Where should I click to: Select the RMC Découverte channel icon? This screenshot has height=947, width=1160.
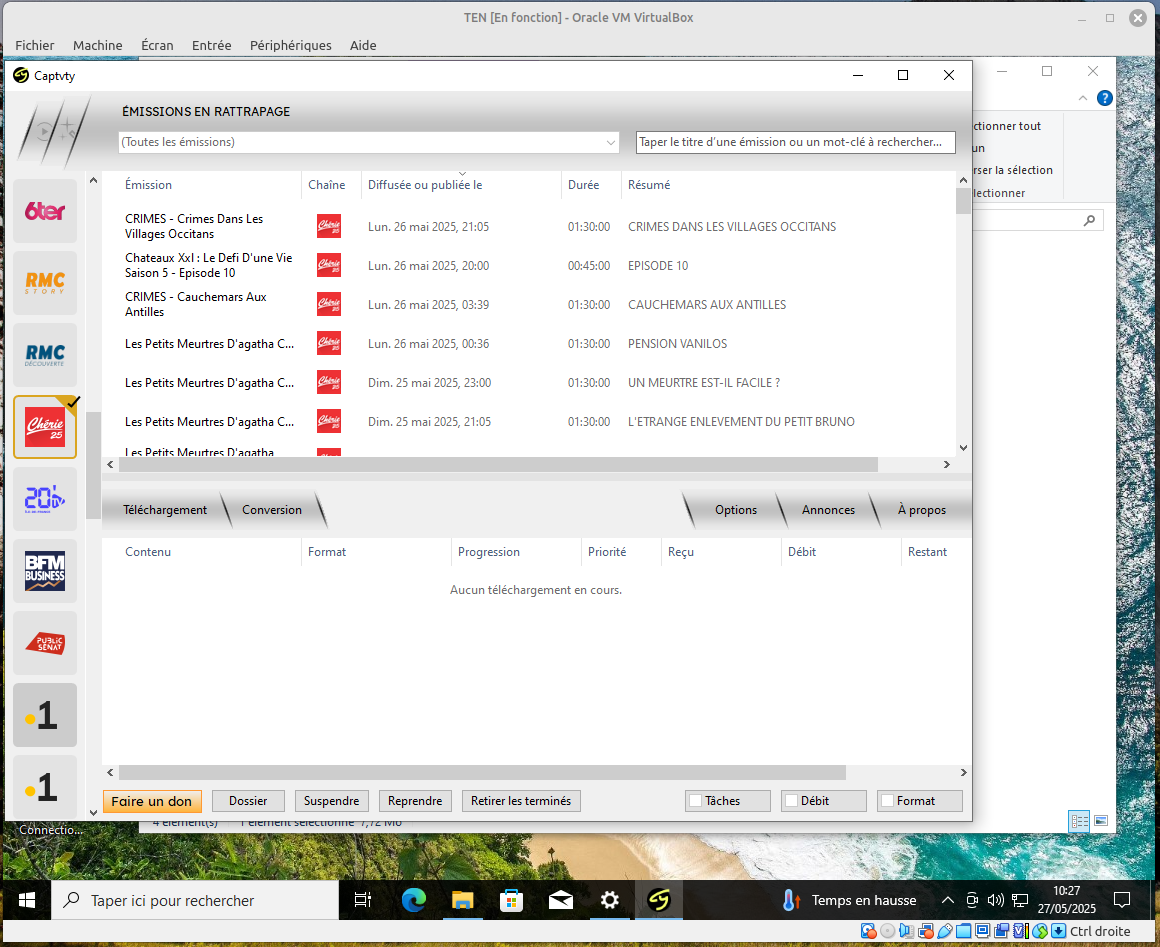[45, 355]
